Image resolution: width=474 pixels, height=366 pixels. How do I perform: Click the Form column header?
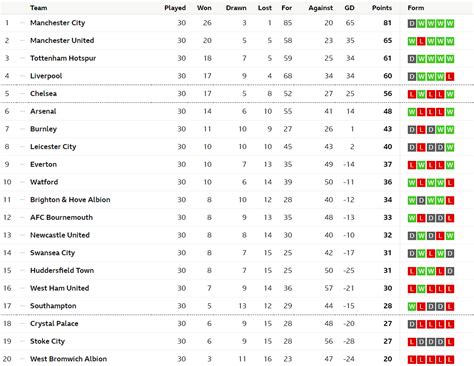(416, 8)
